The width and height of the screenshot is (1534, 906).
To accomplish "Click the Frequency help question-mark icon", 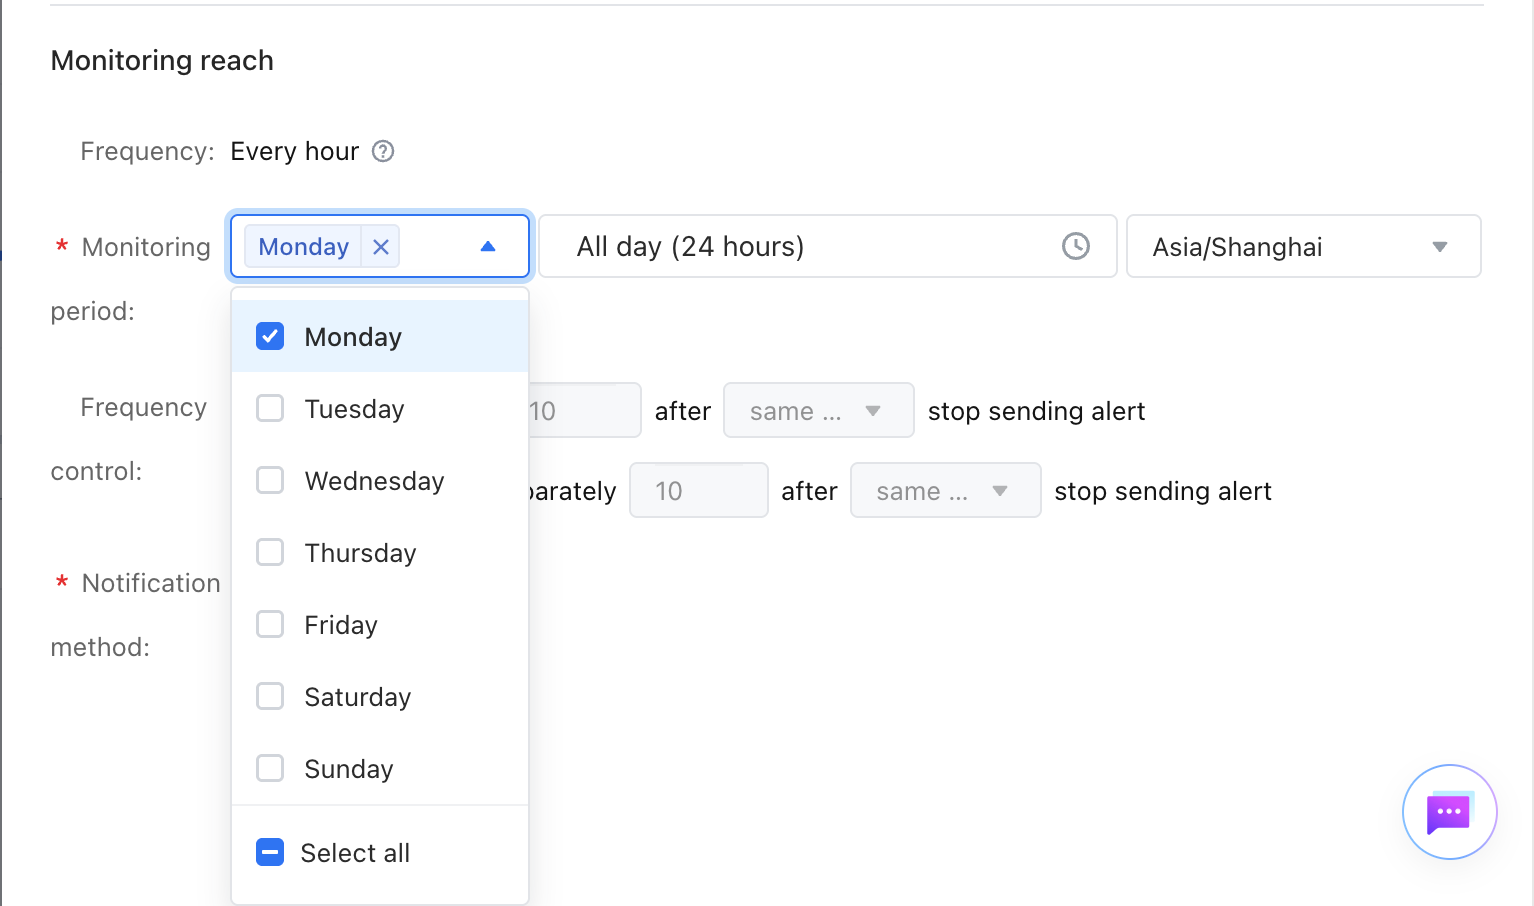I will point(383,151).
